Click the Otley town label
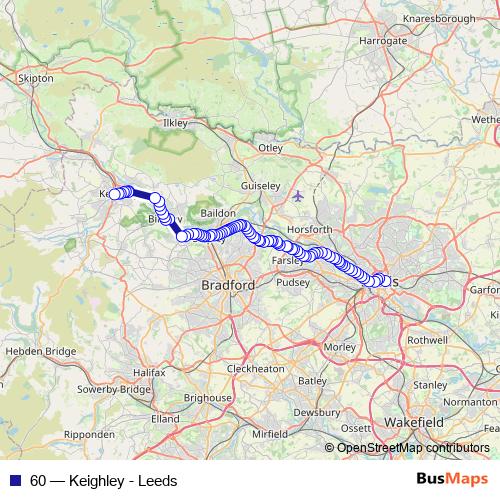Viewport: 500px width, 500px height. 271,148
